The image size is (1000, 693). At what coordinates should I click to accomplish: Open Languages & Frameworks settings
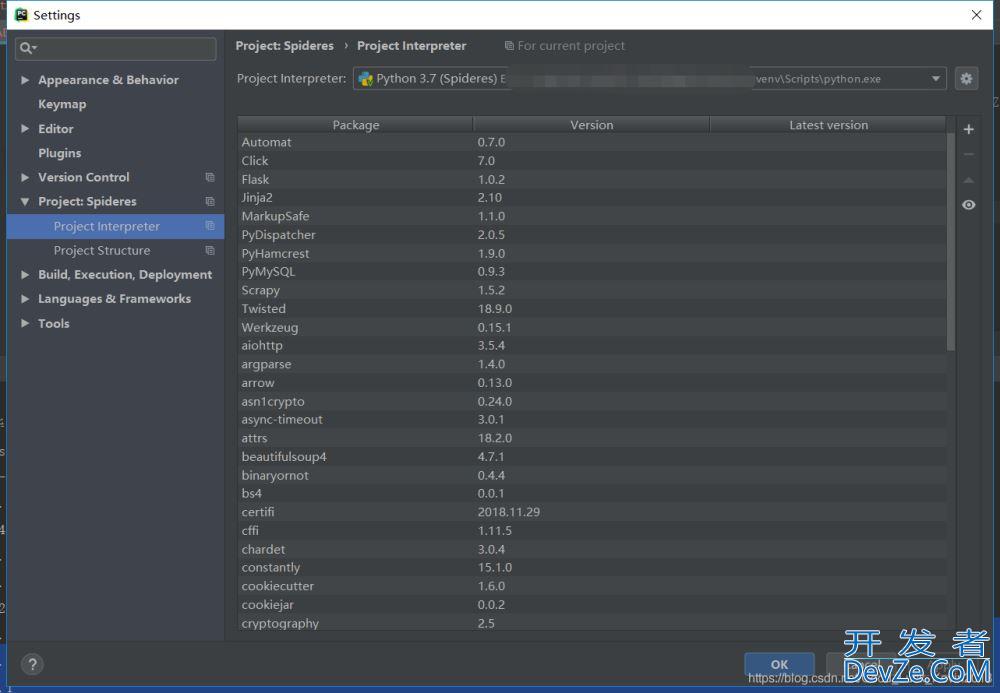[114, 299]
